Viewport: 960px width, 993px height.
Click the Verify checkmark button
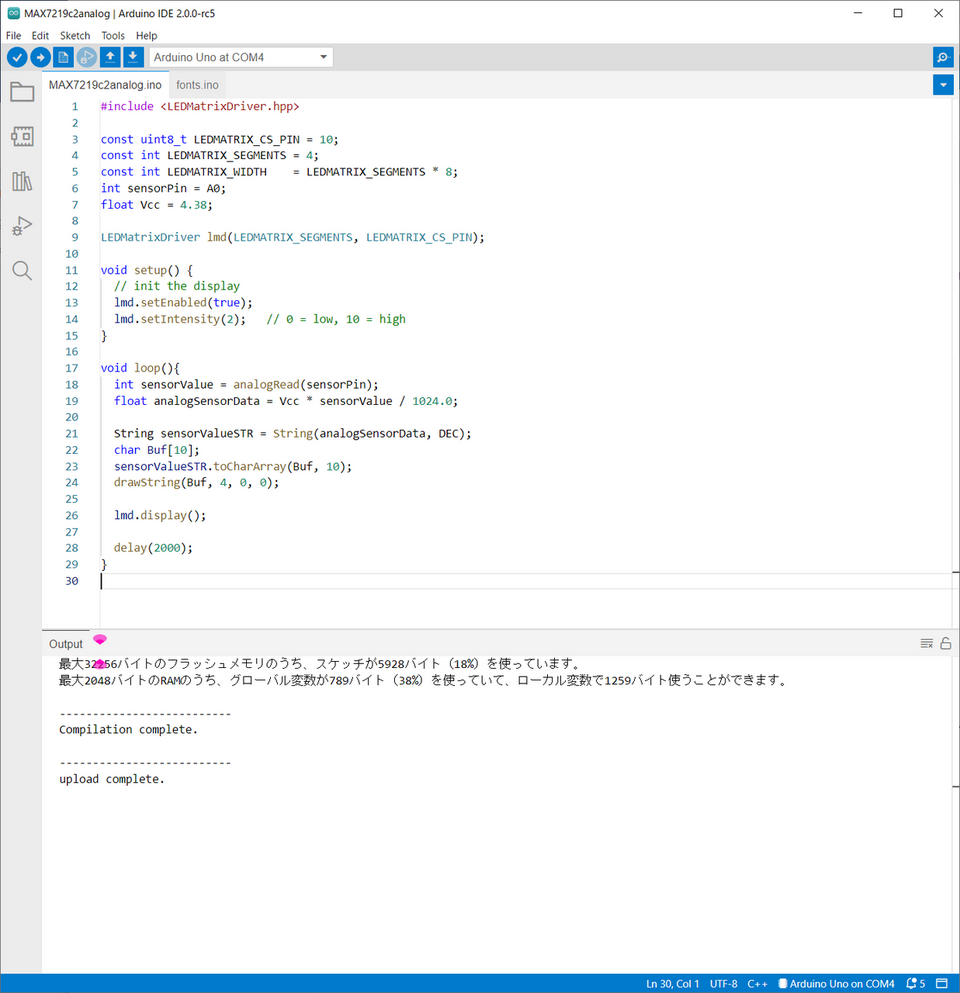[x=16, y=57]
